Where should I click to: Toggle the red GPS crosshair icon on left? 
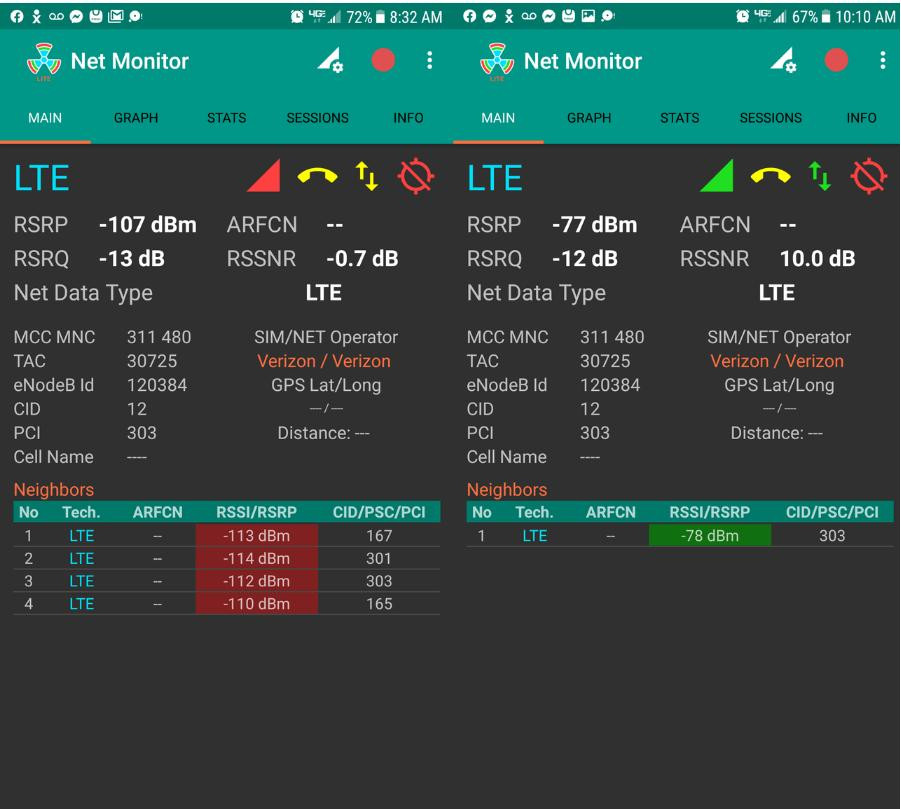pos(416,176)
